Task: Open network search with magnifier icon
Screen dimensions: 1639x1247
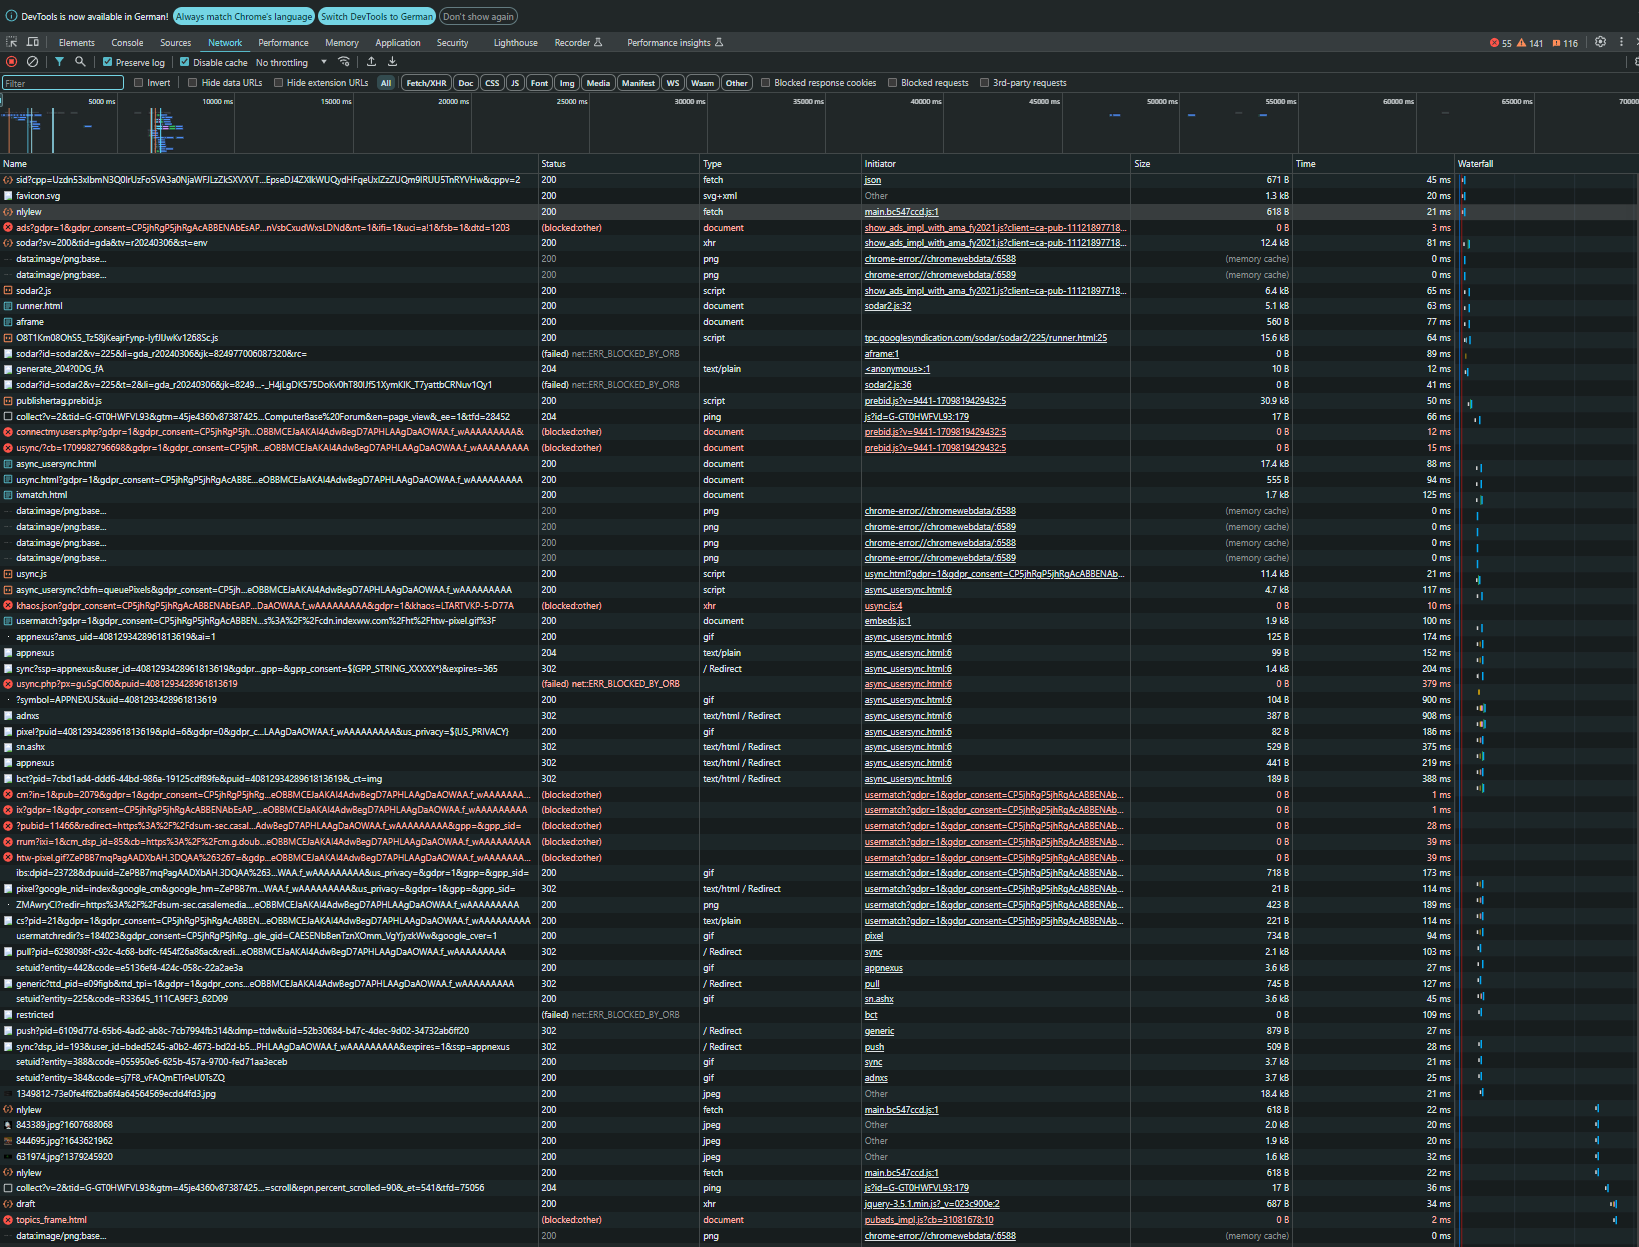Action: pos(80,62)
